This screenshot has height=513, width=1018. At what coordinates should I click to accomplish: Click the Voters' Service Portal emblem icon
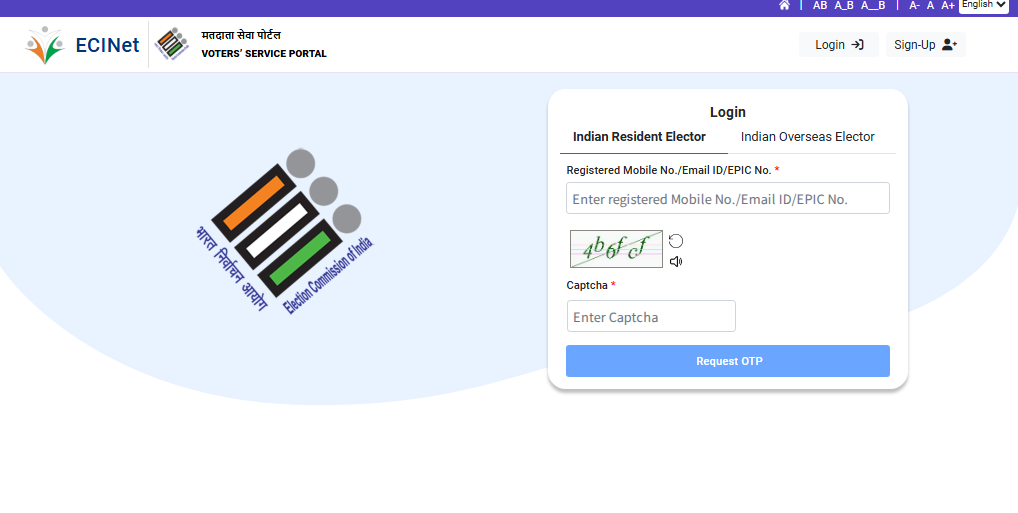click(172, 44)
